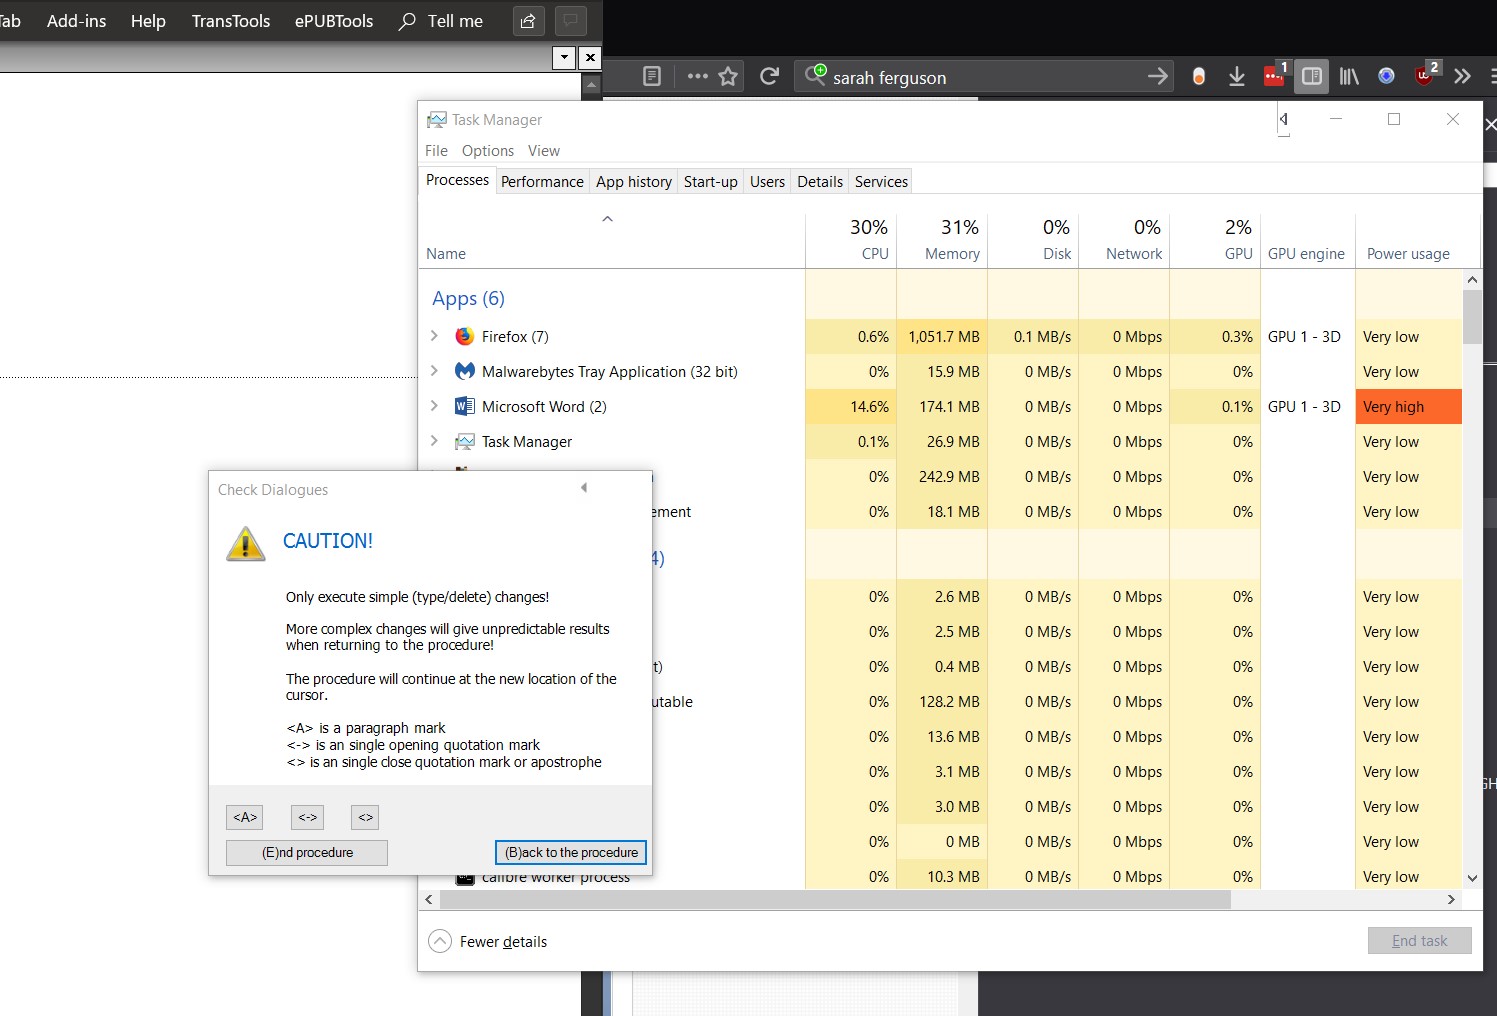Open the Word task pane options dropdown arrow
The width and height of the screenshot is (1497, 1016).
565,58
